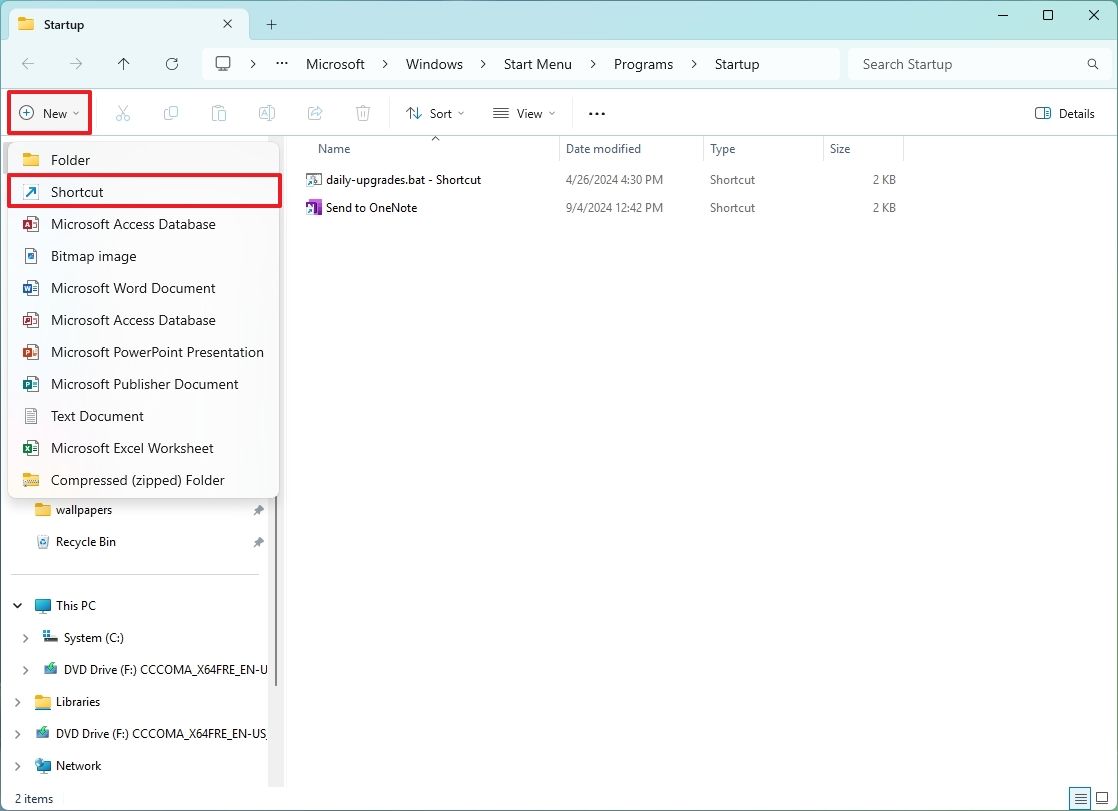Viewport: 1118px width, 811px height.
Task: Click the Refresh icon in the address bar
Action: 171,63
